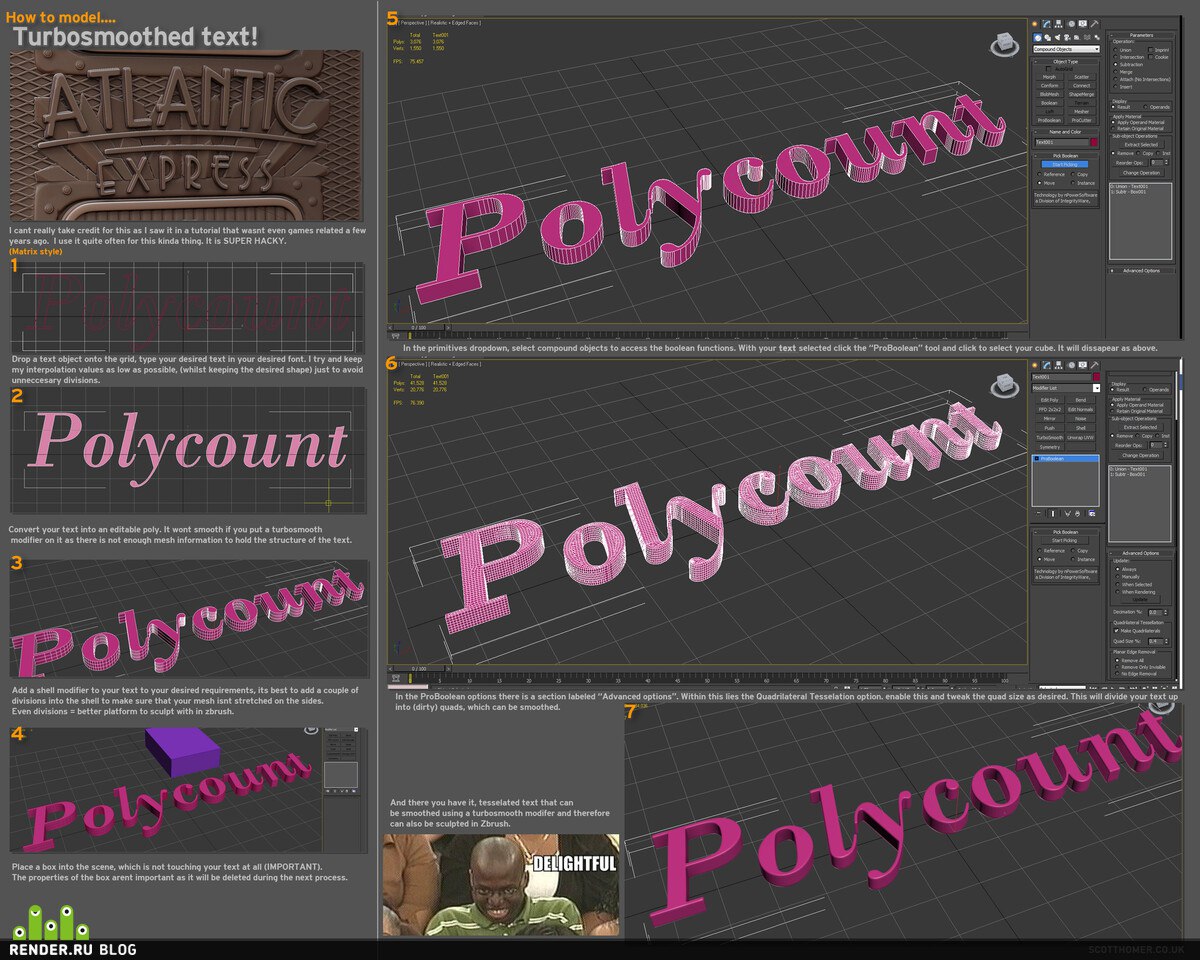Collapse the Advanced Options rollout showing Update options
The width and height of the screenshot is (1200, 960).
pos(1140,553)
